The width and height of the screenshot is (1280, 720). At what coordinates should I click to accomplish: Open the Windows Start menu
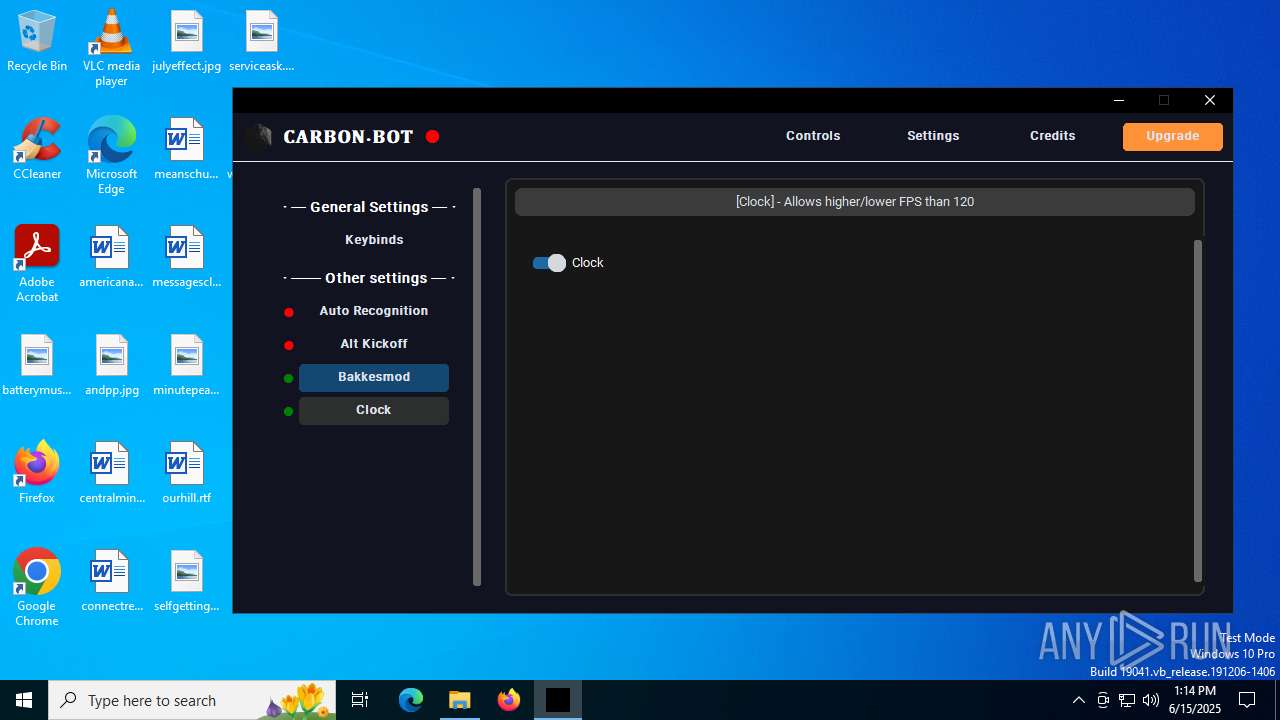pos(24,700)
